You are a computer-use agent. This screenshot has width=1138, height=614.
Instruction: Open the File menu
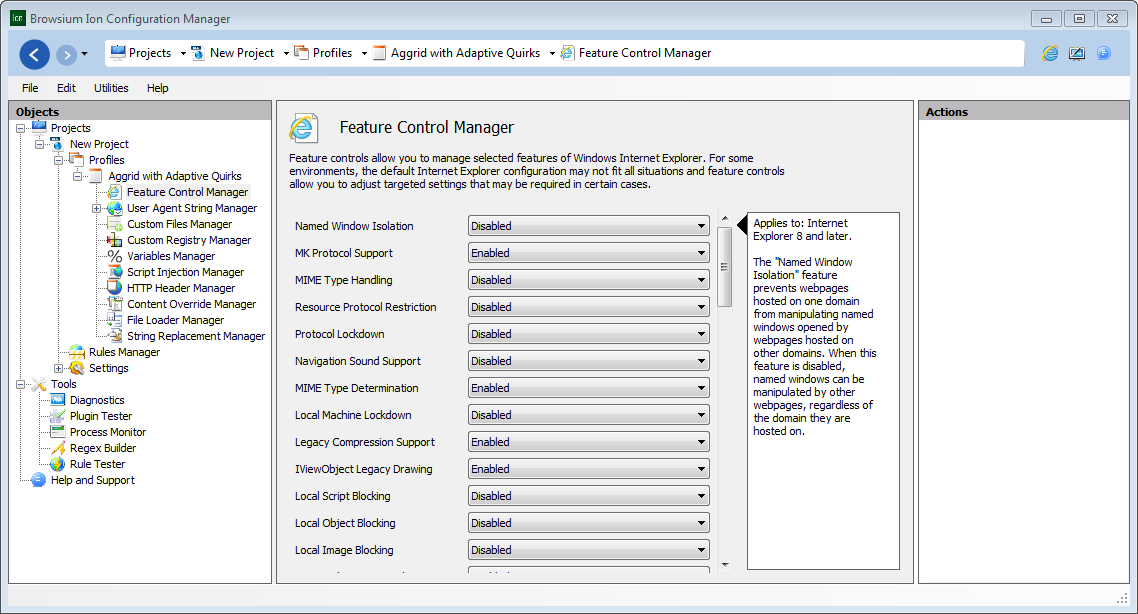[x=30, y=88]
